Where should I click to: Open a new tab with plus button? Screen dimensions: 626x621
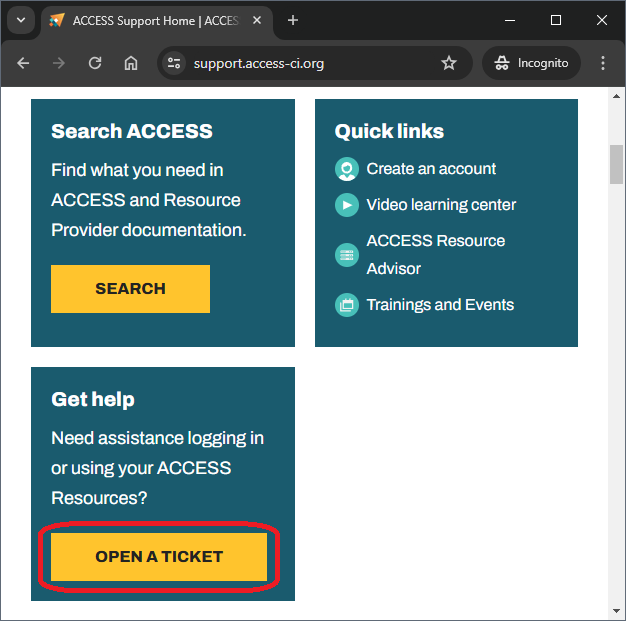pos(293,20)
